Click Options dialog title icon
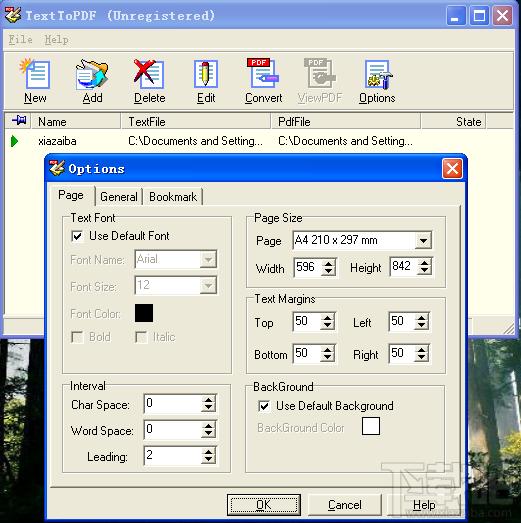This screenshot has width=521, height=523. pyautogui.click(x=57, y=168)
